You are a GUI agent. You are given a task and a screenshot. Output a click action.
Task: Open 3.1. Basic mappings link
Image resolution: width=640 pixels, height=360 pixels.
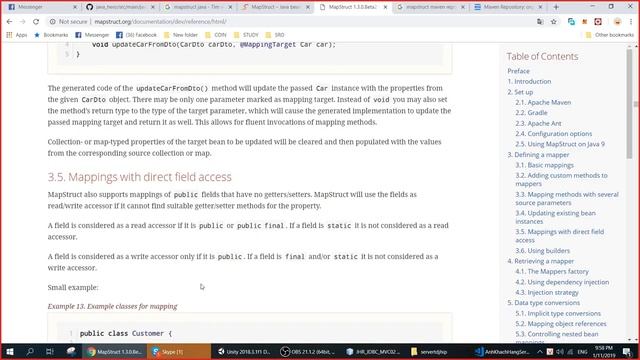544,165
